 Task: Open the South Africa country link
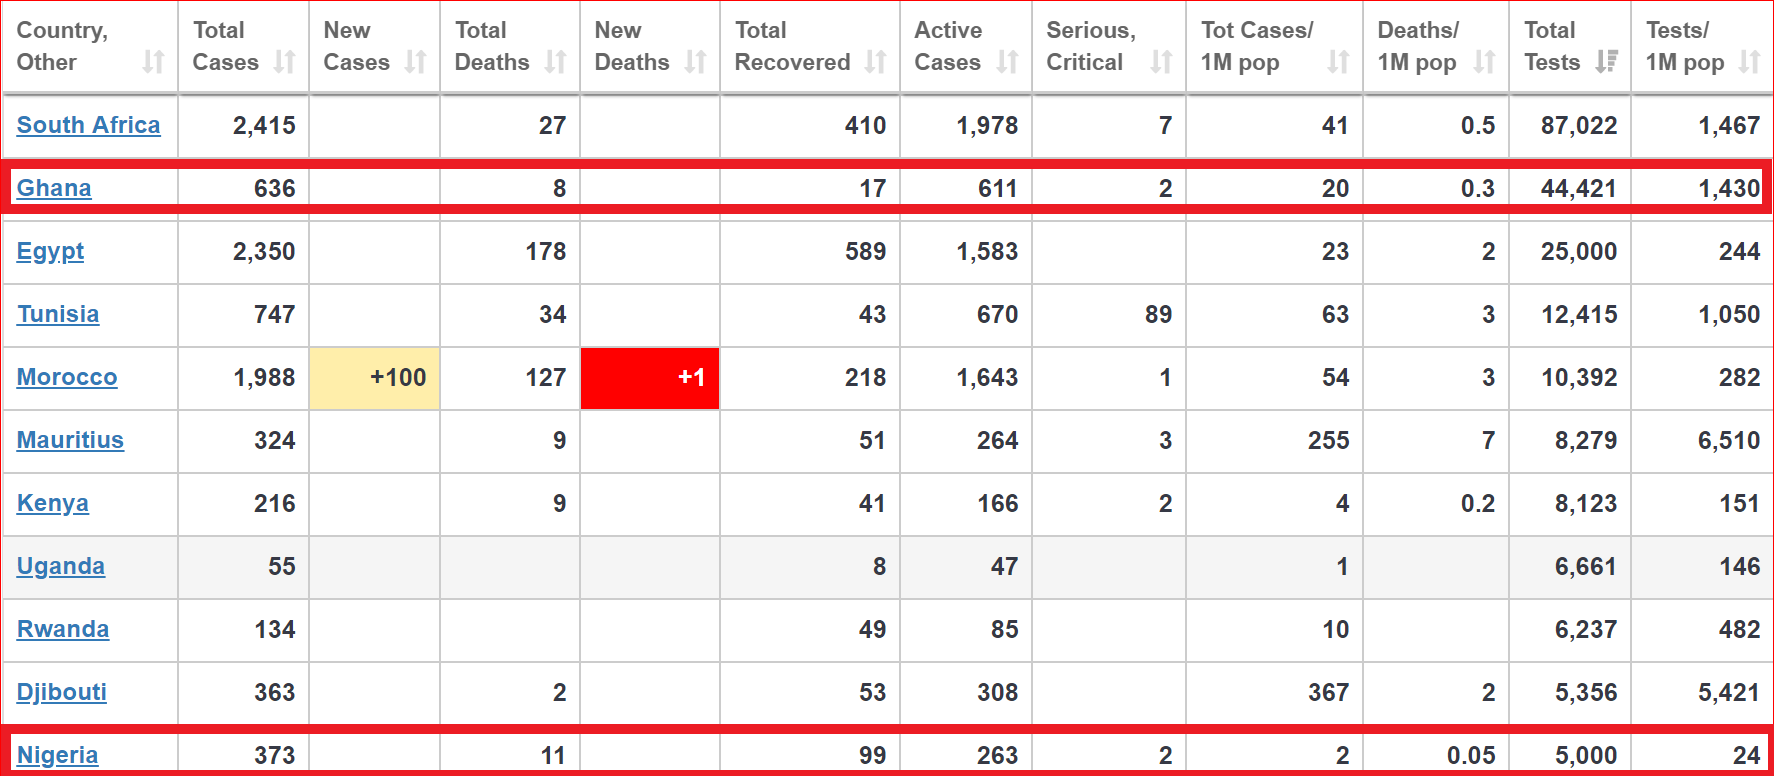88,125
